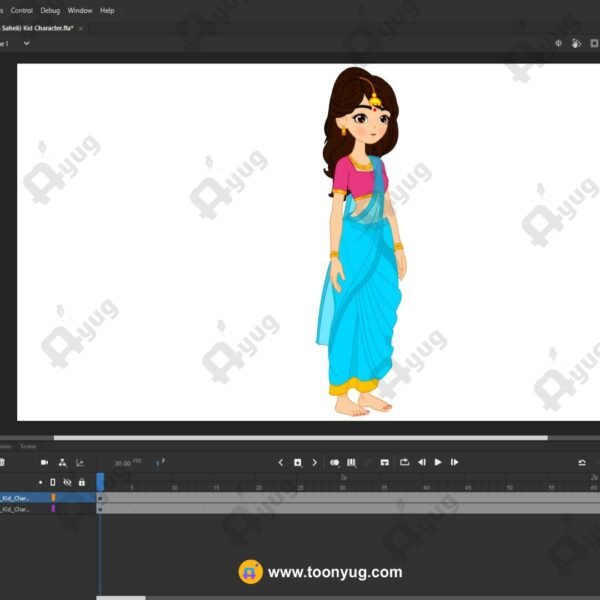Screen dimensions: 600x600
Task: Click the current frame number field
Action: (x=160, y=463)
